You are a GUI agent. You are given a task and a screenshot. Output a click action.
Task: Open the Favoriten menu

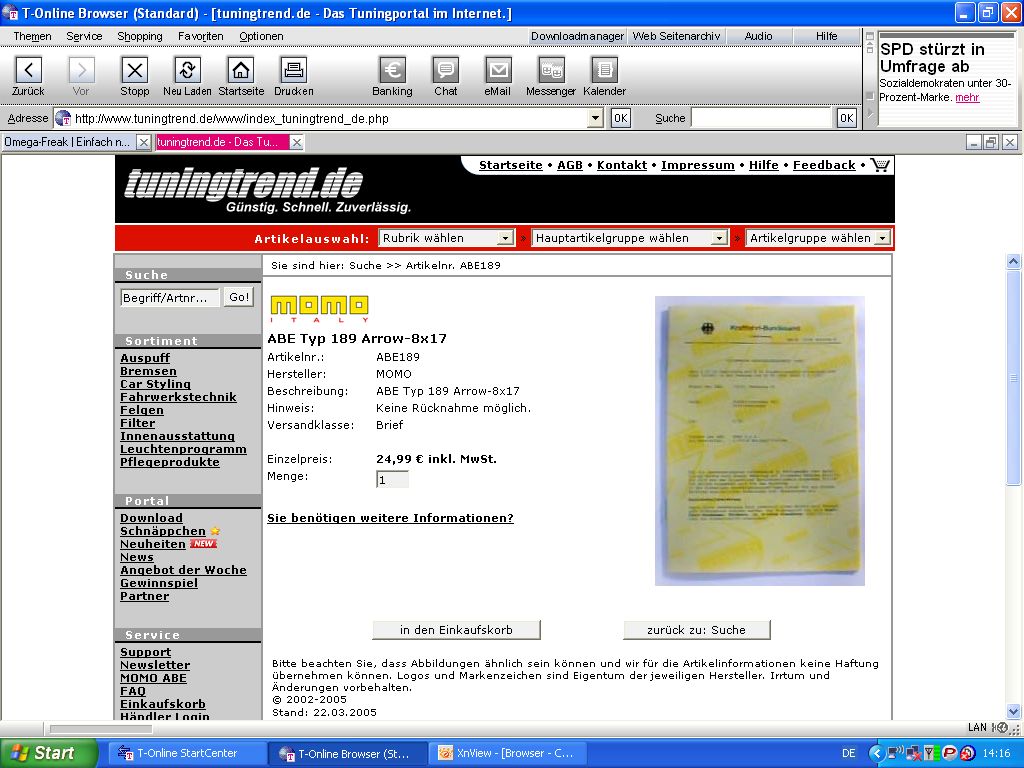click(201, 36)
